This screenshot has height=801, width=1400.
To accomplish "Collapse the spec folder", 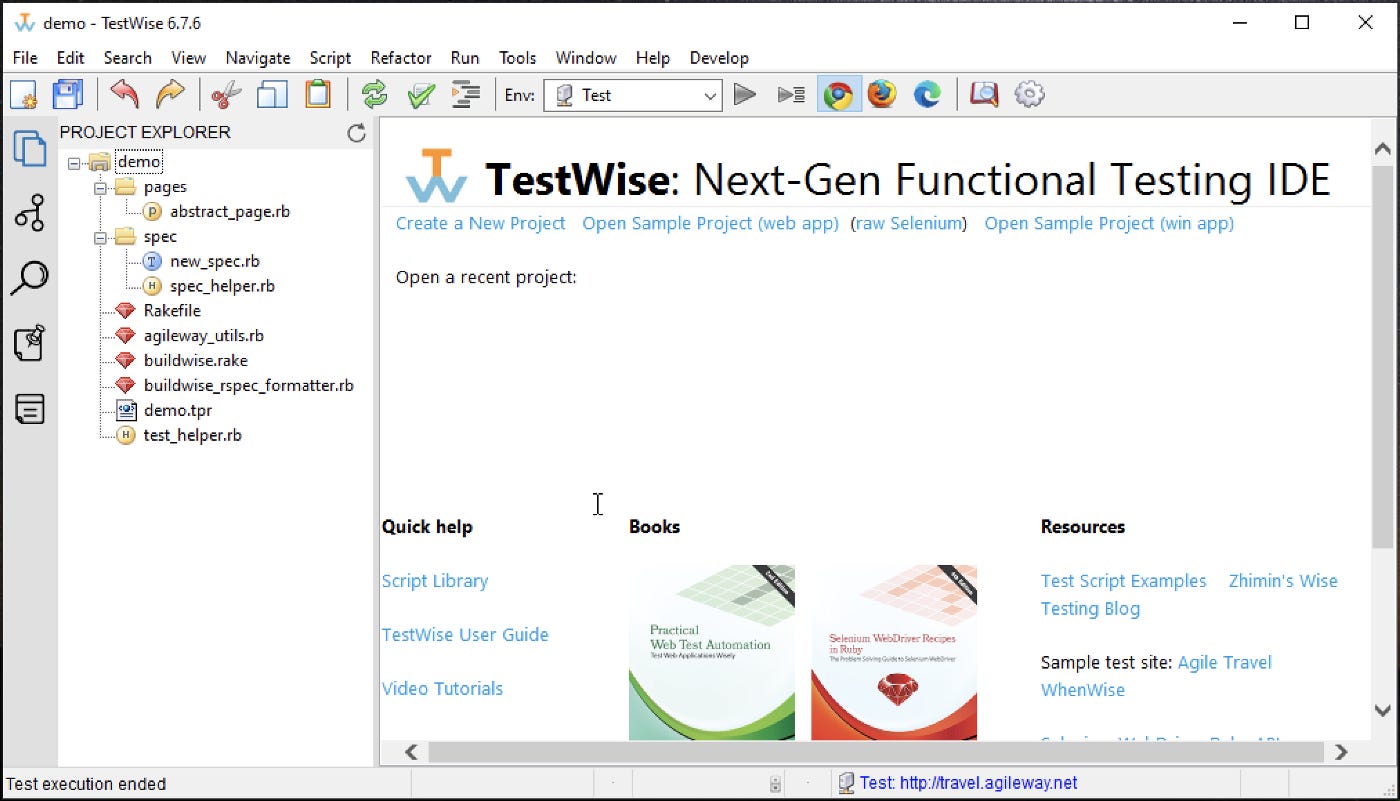I will 100,237.
